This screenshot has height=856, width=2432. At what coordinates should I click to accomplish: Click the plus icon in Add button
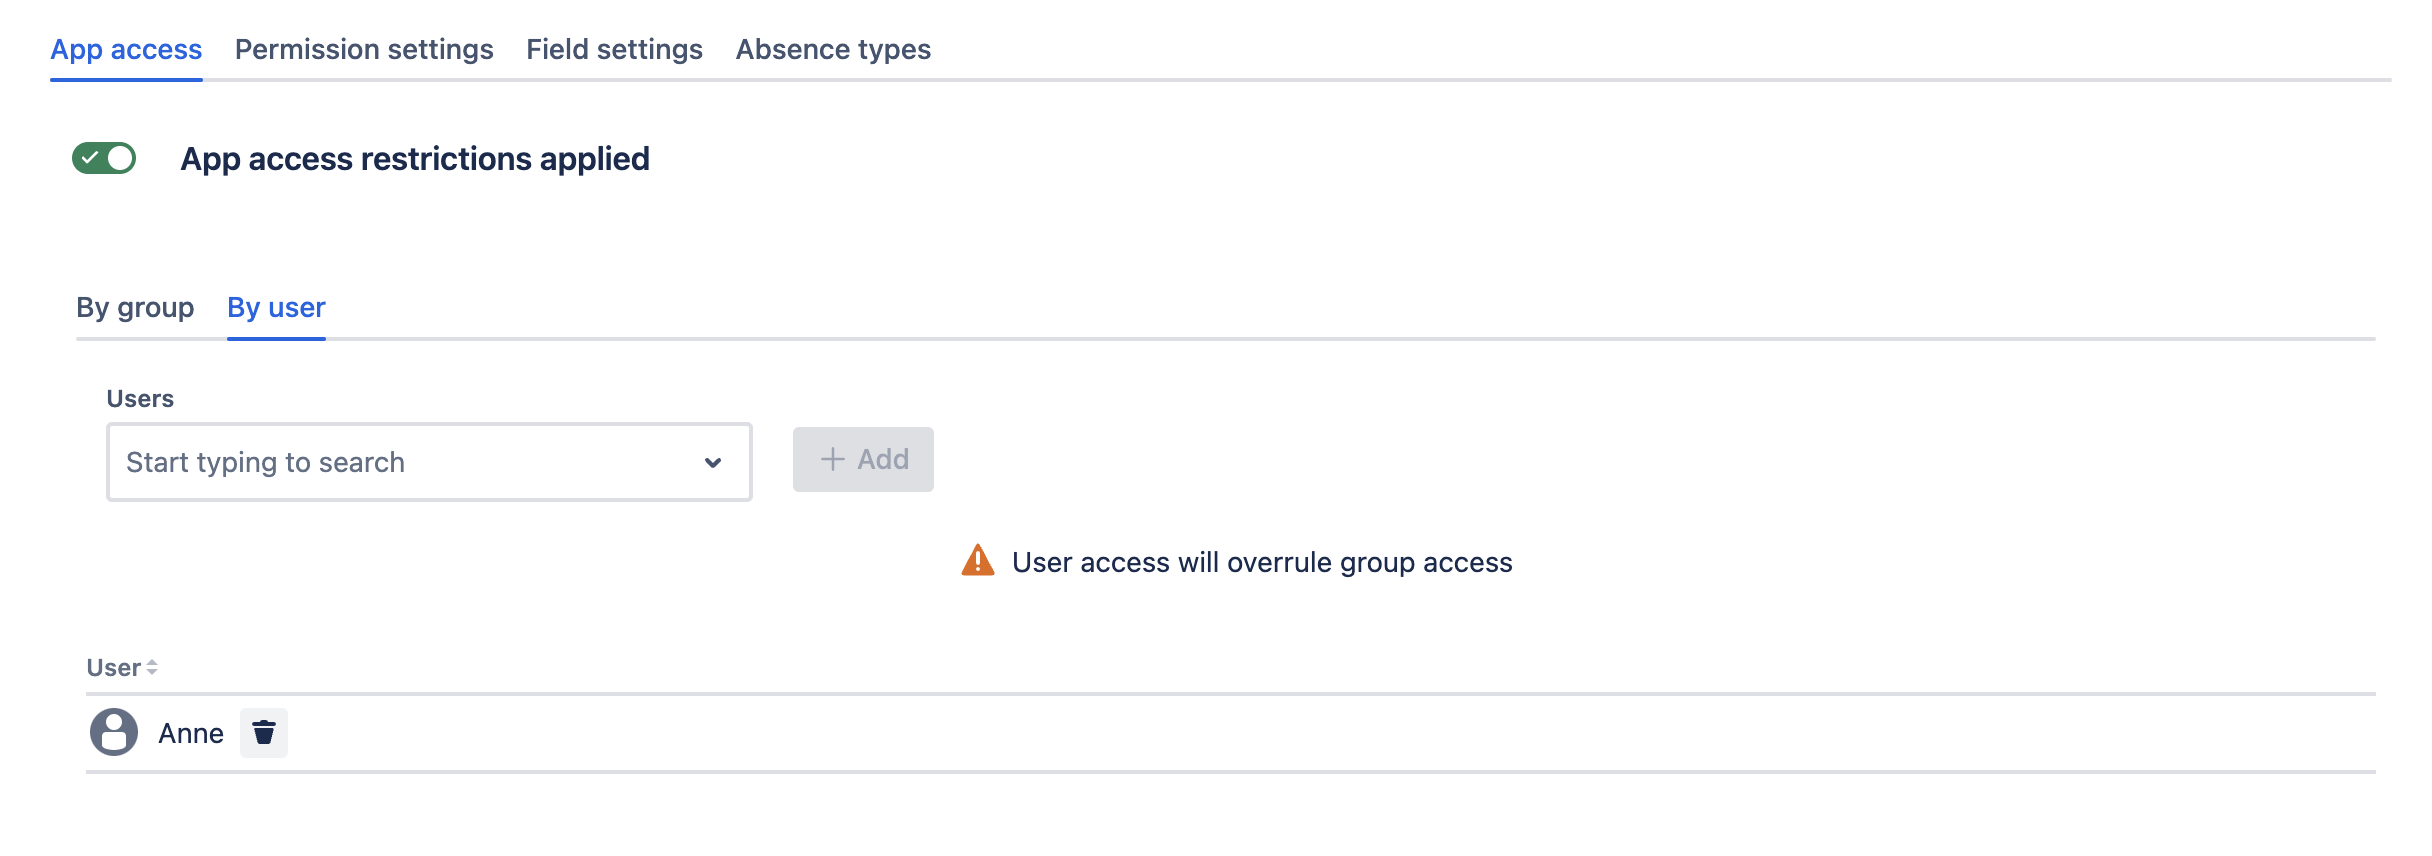(832, 459)
